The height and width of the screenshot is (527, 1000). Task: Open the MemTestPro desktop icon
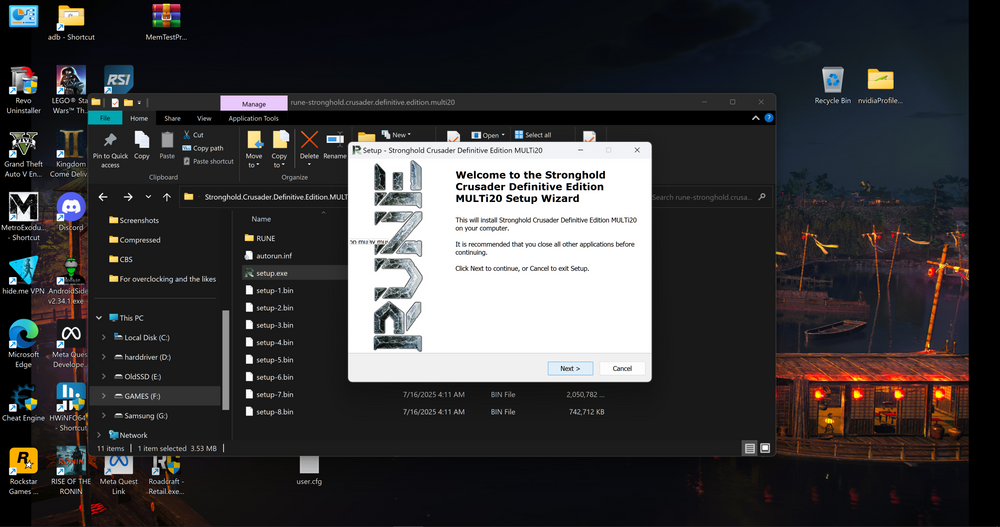(x=166, y=22)
